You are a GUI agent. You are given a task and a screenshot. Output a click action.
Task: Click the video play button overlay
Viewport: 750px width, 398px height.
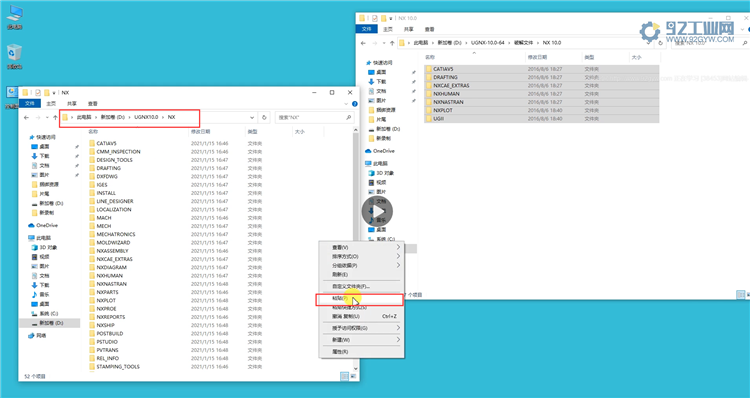(x=377, y=211)
